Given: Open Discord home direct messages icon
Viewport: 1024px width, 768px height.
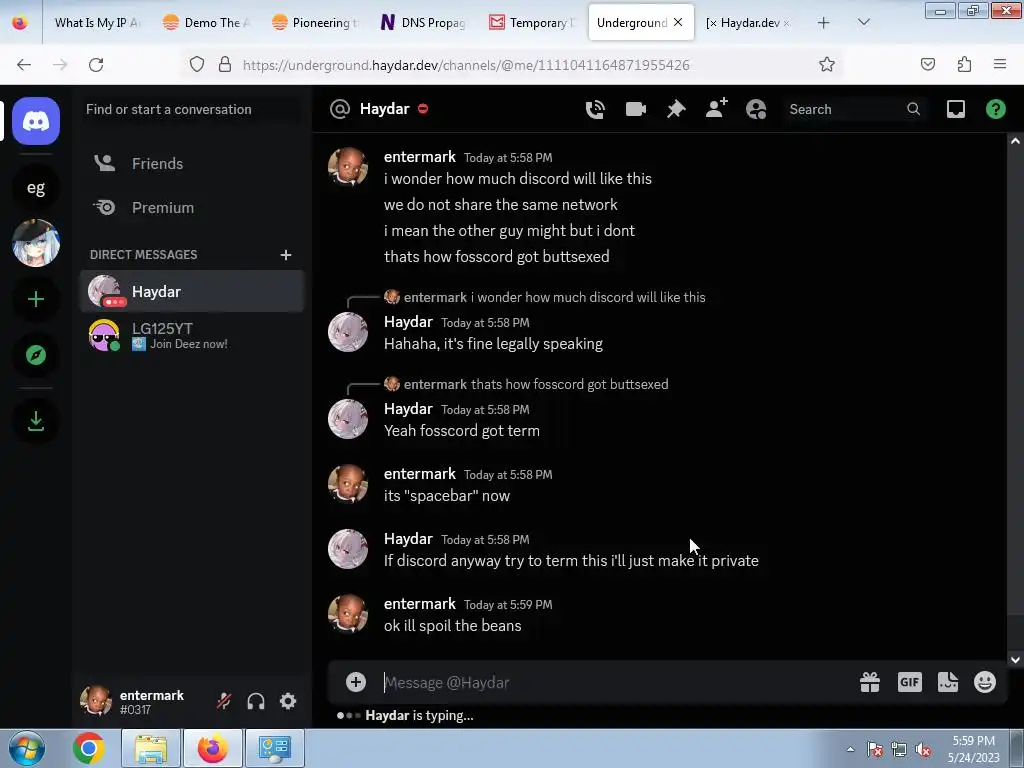Looking at the screenshot, I should tap(36, 121).
